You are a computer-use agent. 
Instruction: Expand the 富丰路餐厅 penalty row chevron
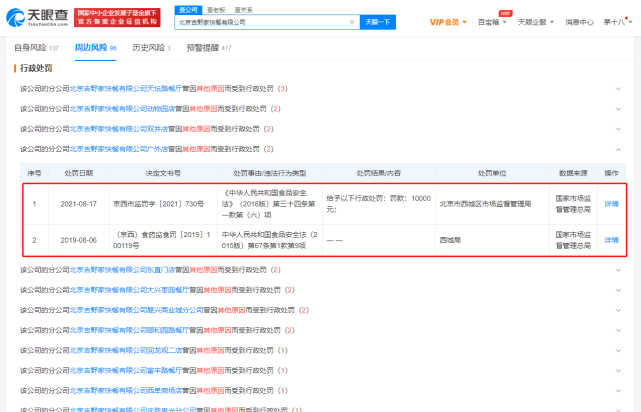618,370
